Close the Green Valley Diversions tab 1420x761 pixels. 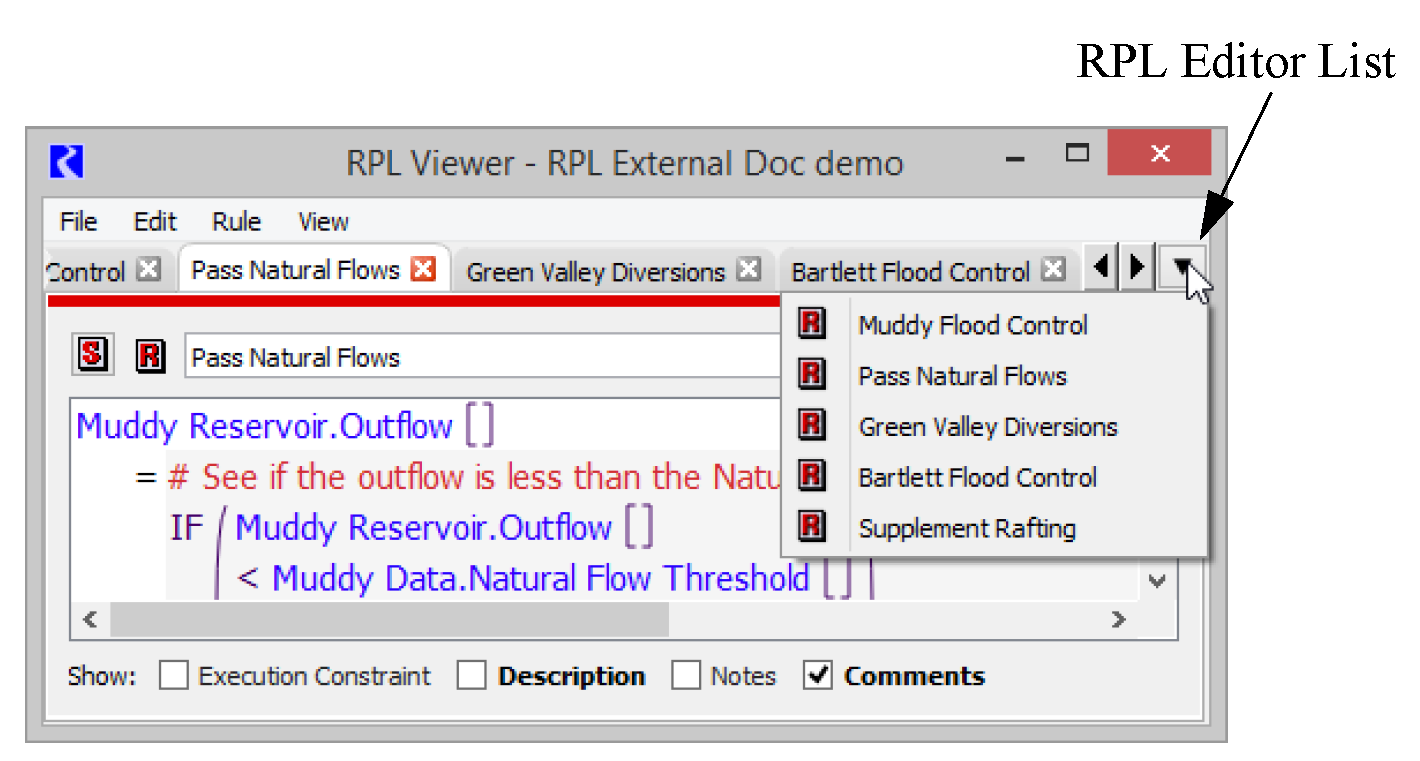[x=748, y=270]
